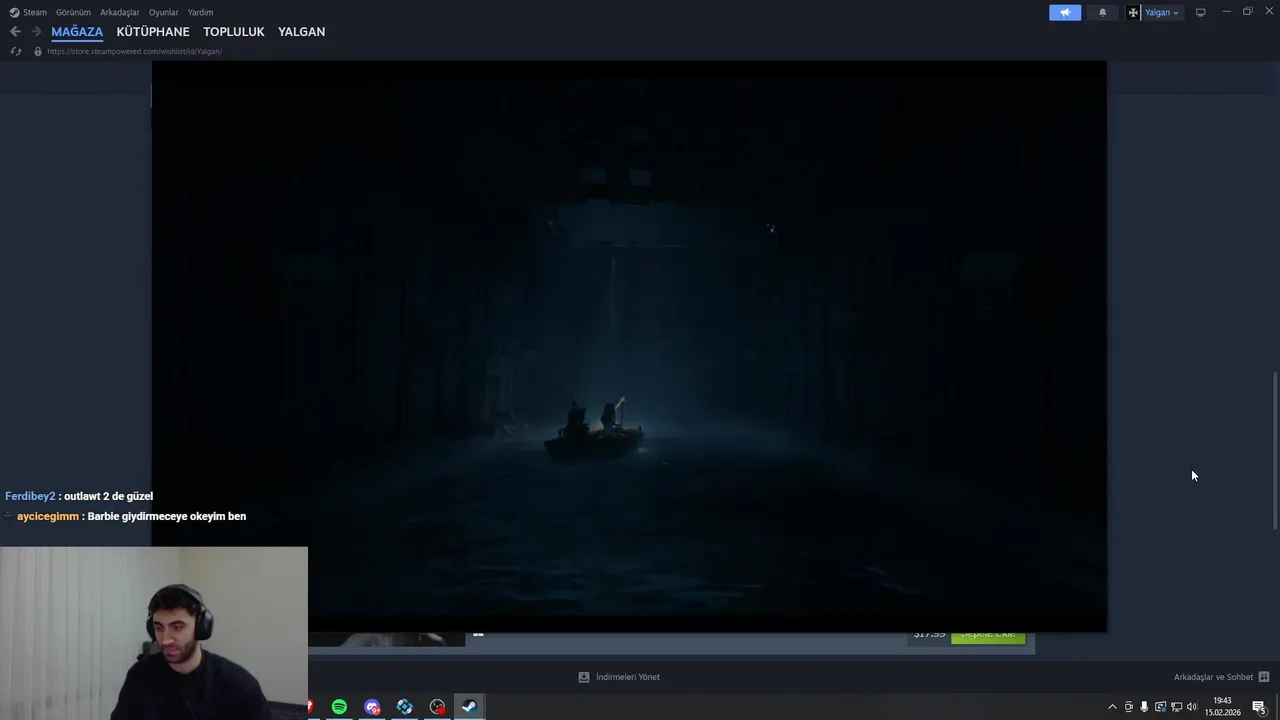1280x720 pixels.
Task: Expand the Yalgan account dropdown
Action: [x=1175, y=13]
